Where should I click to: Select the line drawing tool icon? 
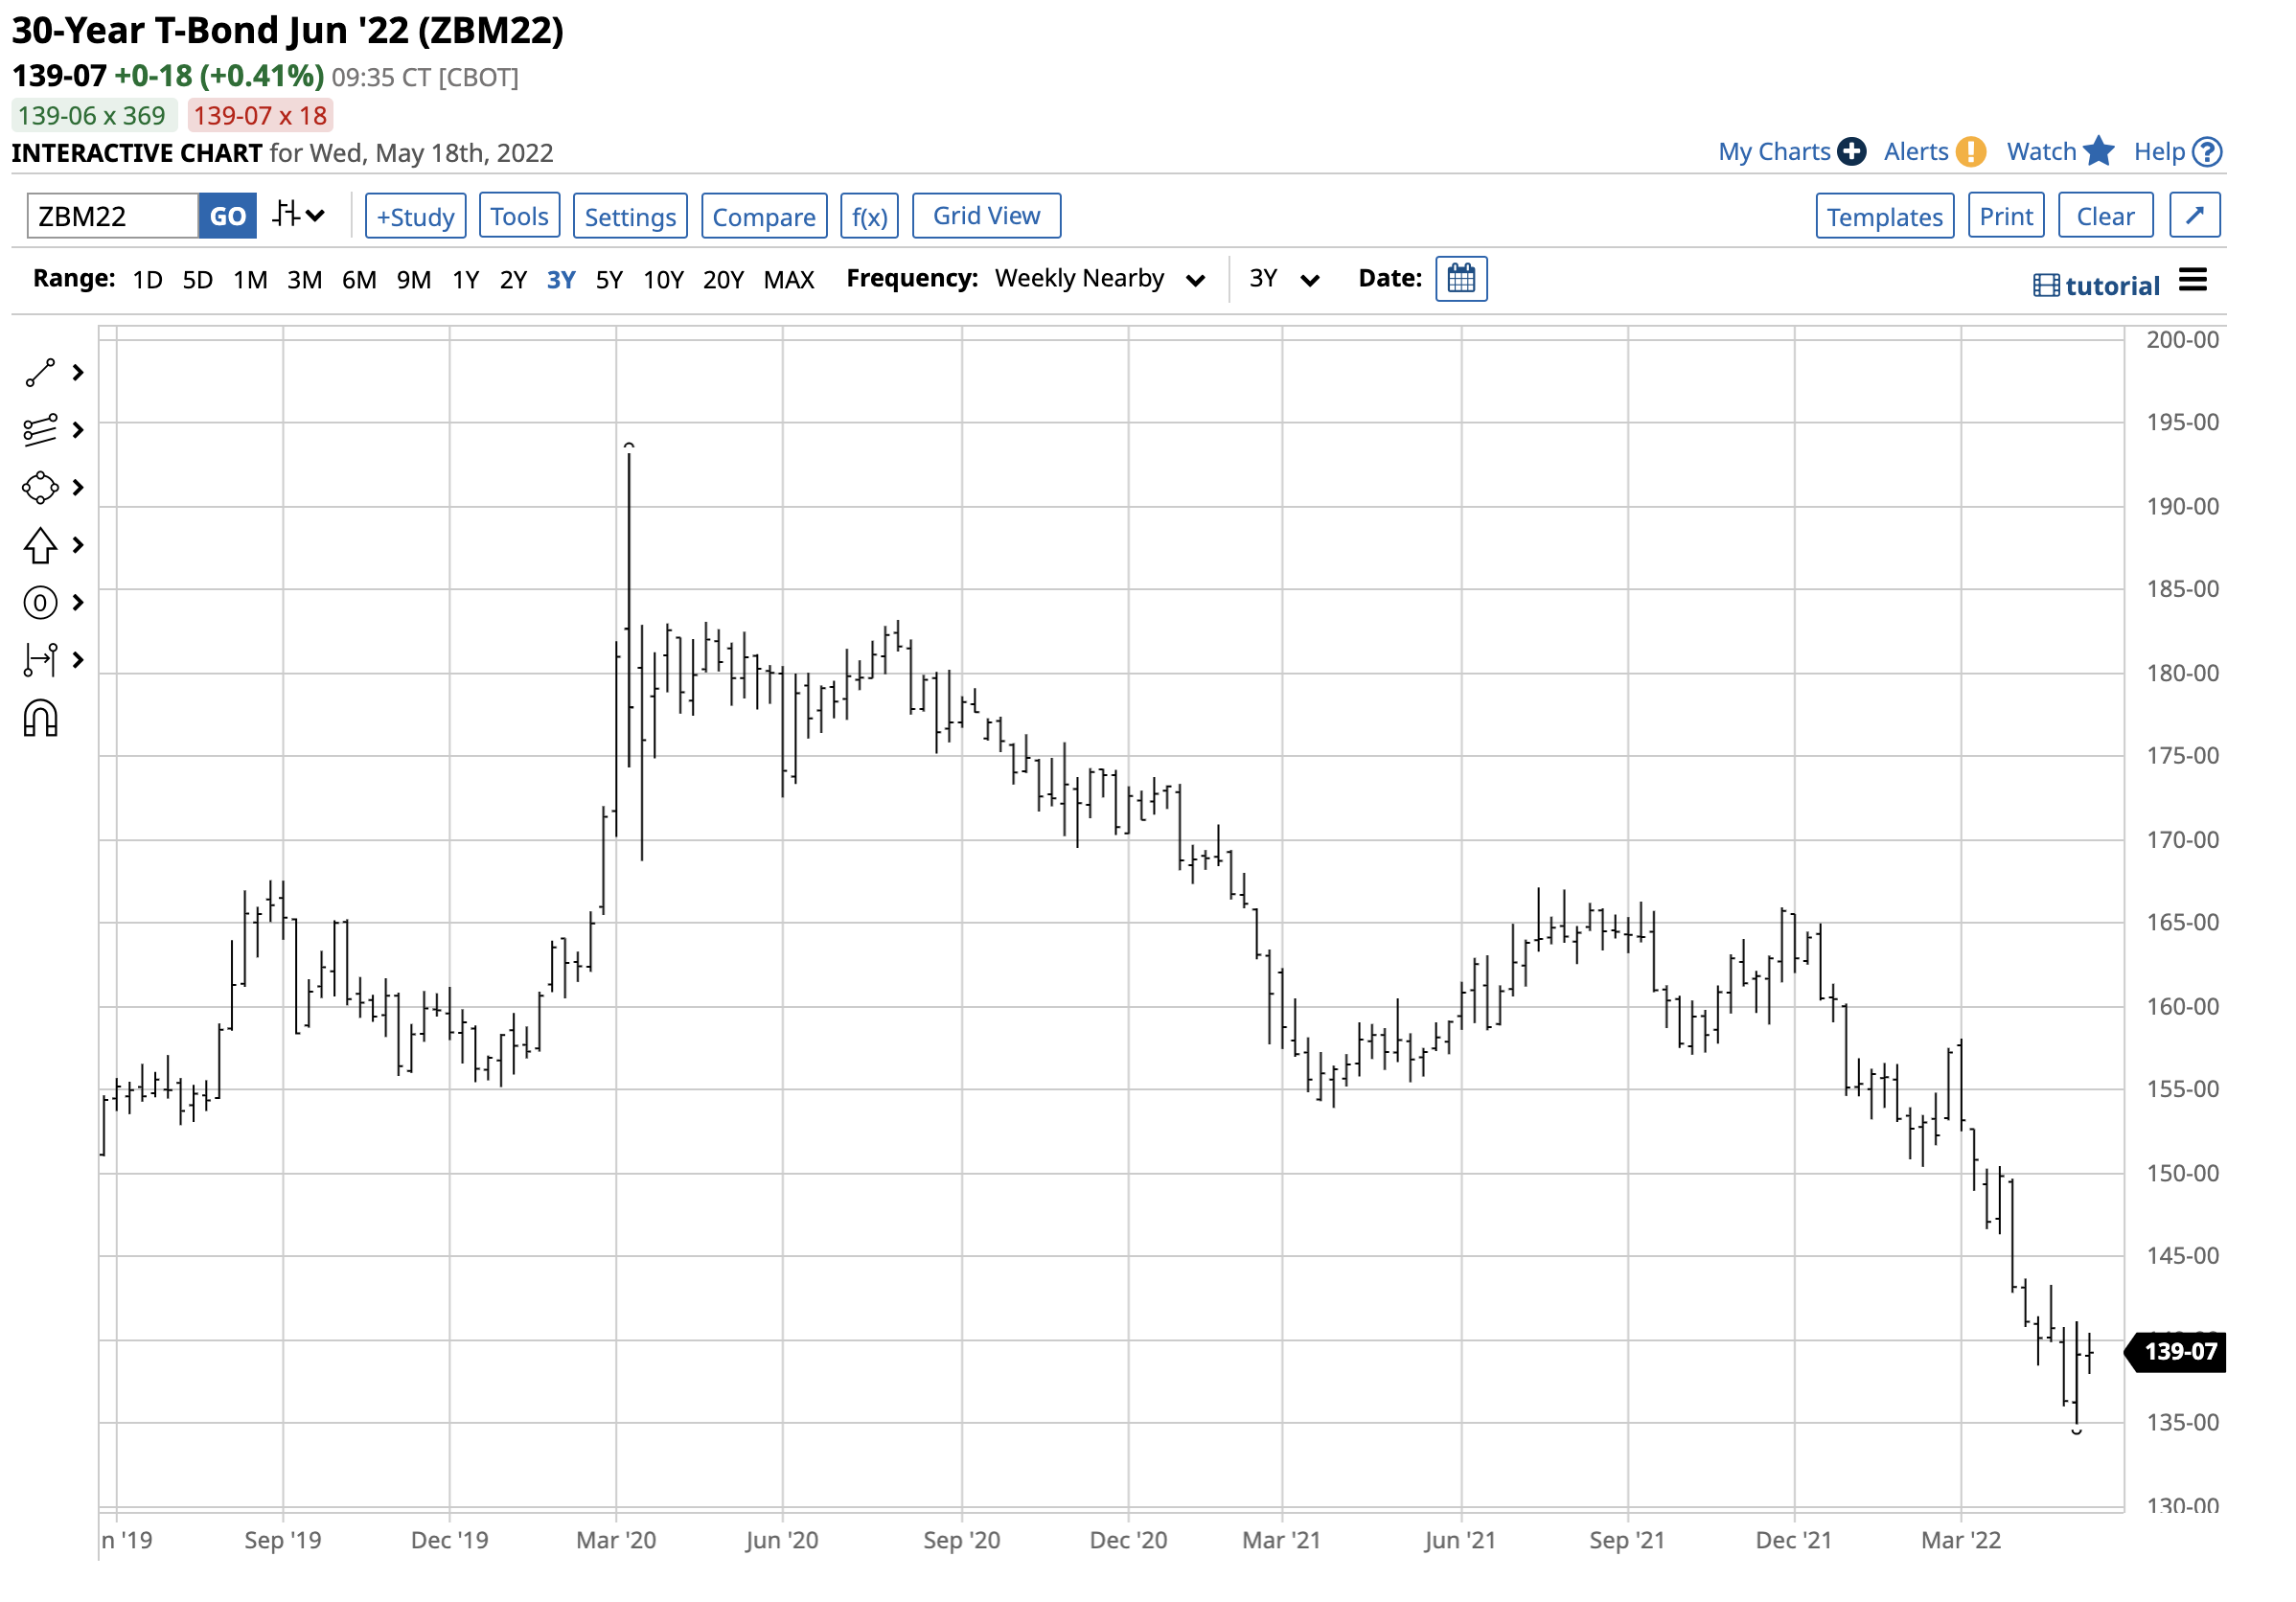click(40, 373)
